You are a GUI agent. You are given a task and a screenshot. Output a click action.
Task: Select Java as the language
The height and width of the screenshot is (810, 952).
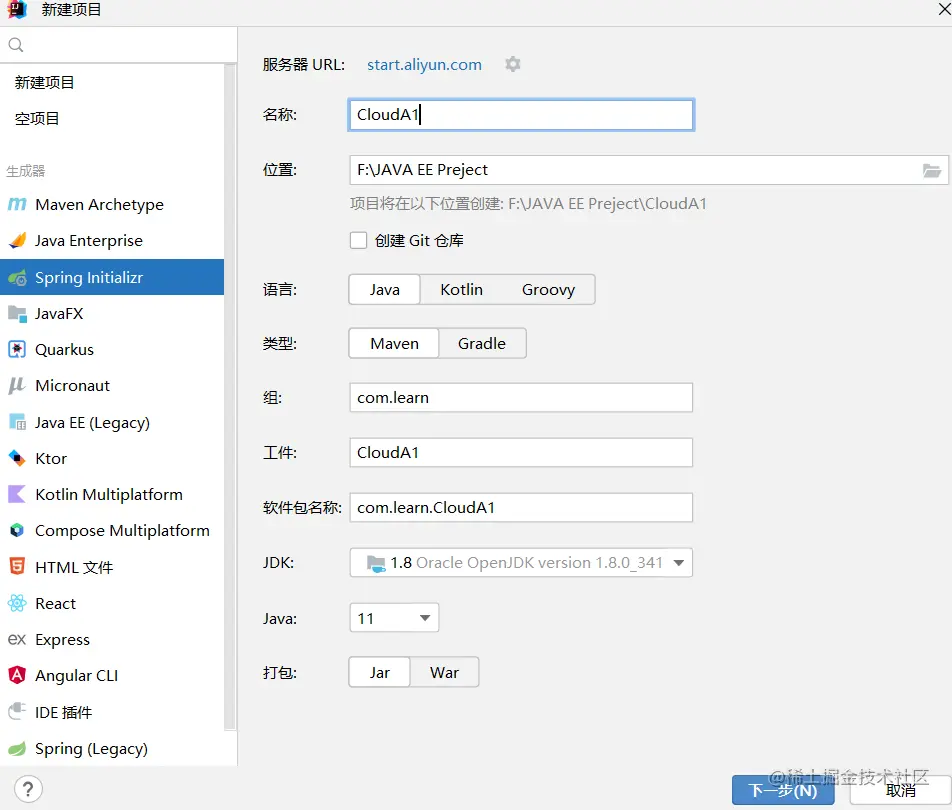coord(384,290)
